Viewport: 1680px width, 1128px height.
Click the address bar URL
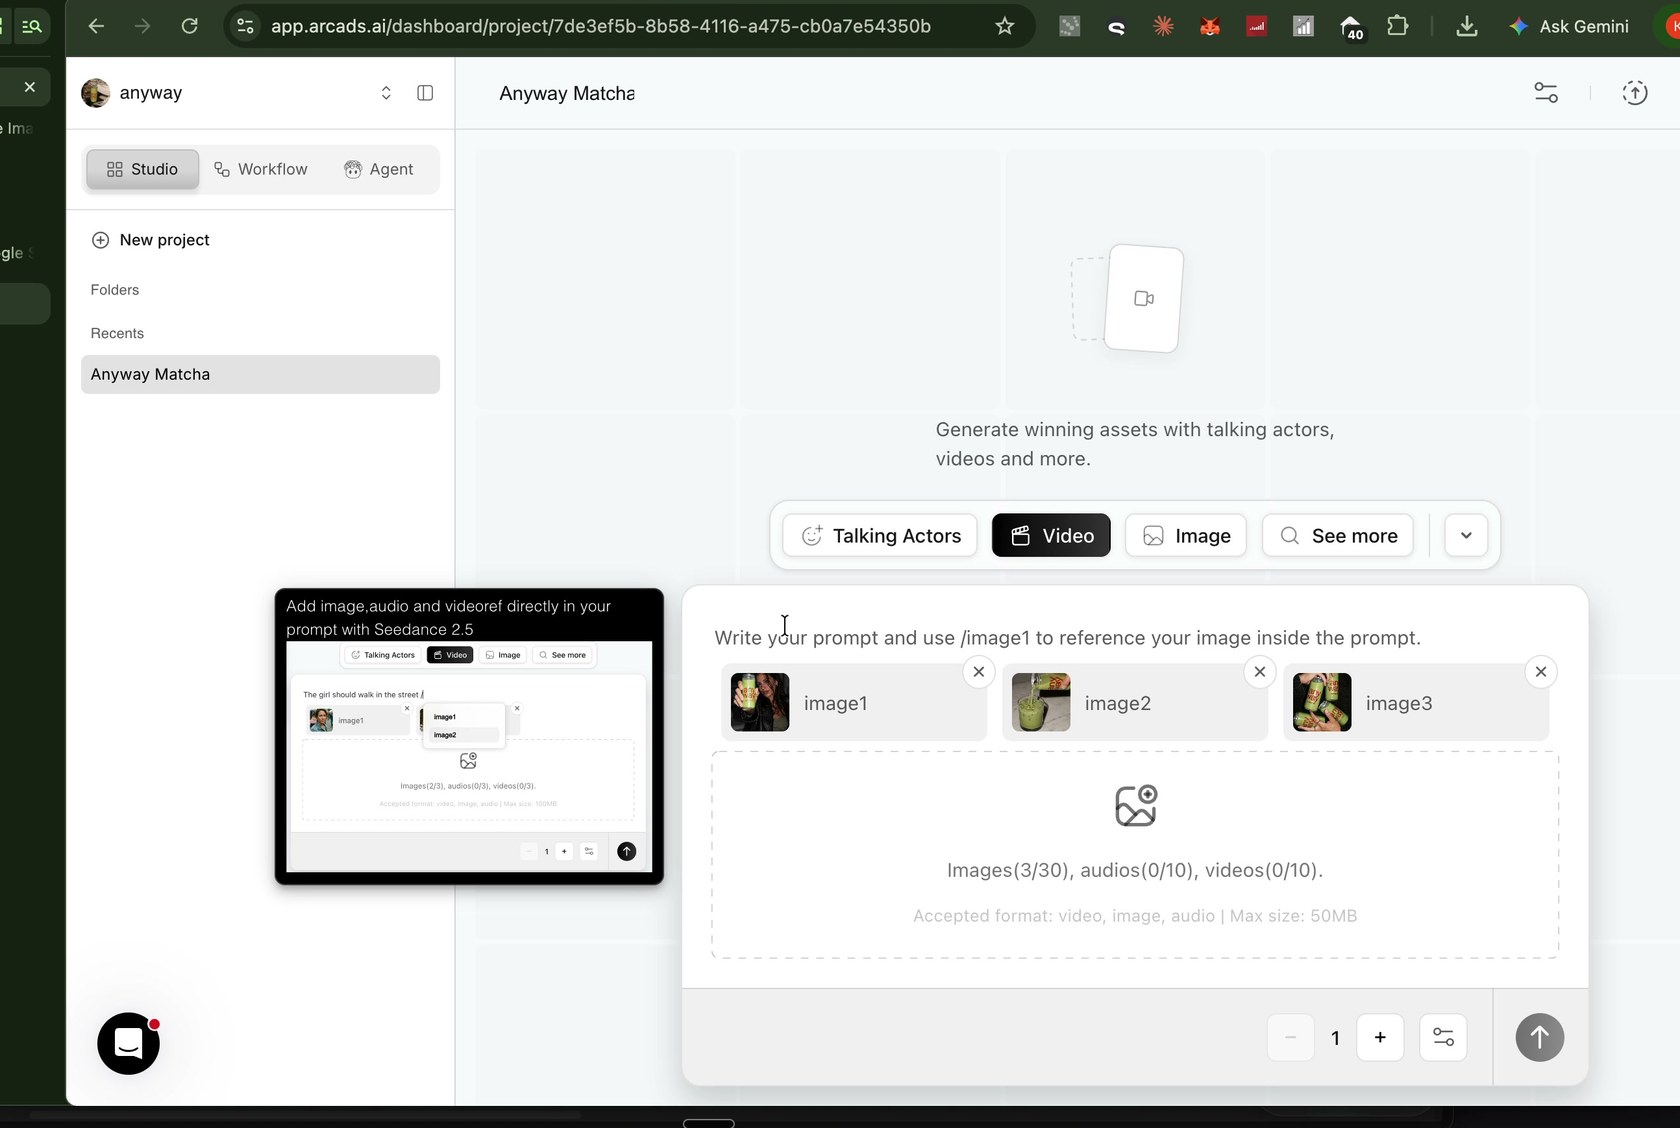pos(601,26)
